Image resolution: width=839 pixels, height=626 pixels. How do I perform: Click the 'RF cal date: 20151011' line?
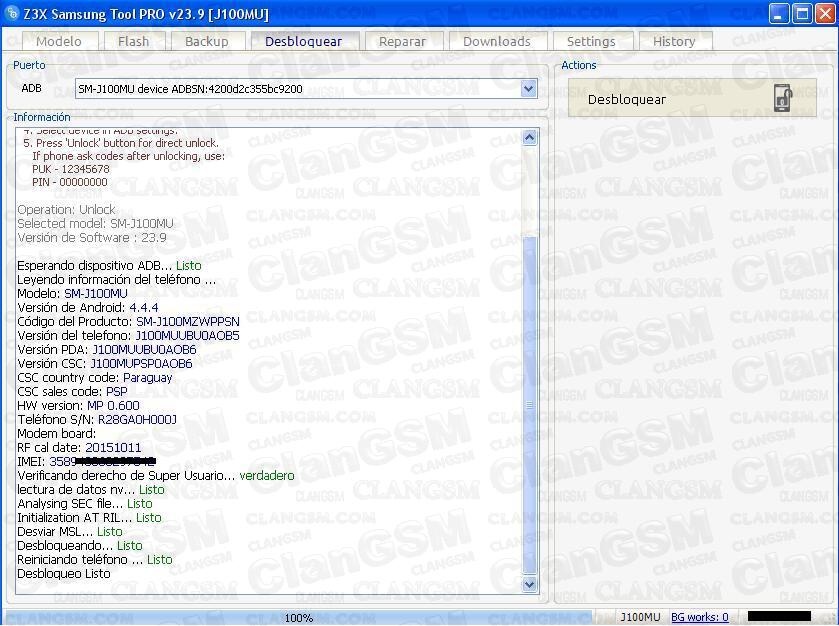(x=79, y=447)
